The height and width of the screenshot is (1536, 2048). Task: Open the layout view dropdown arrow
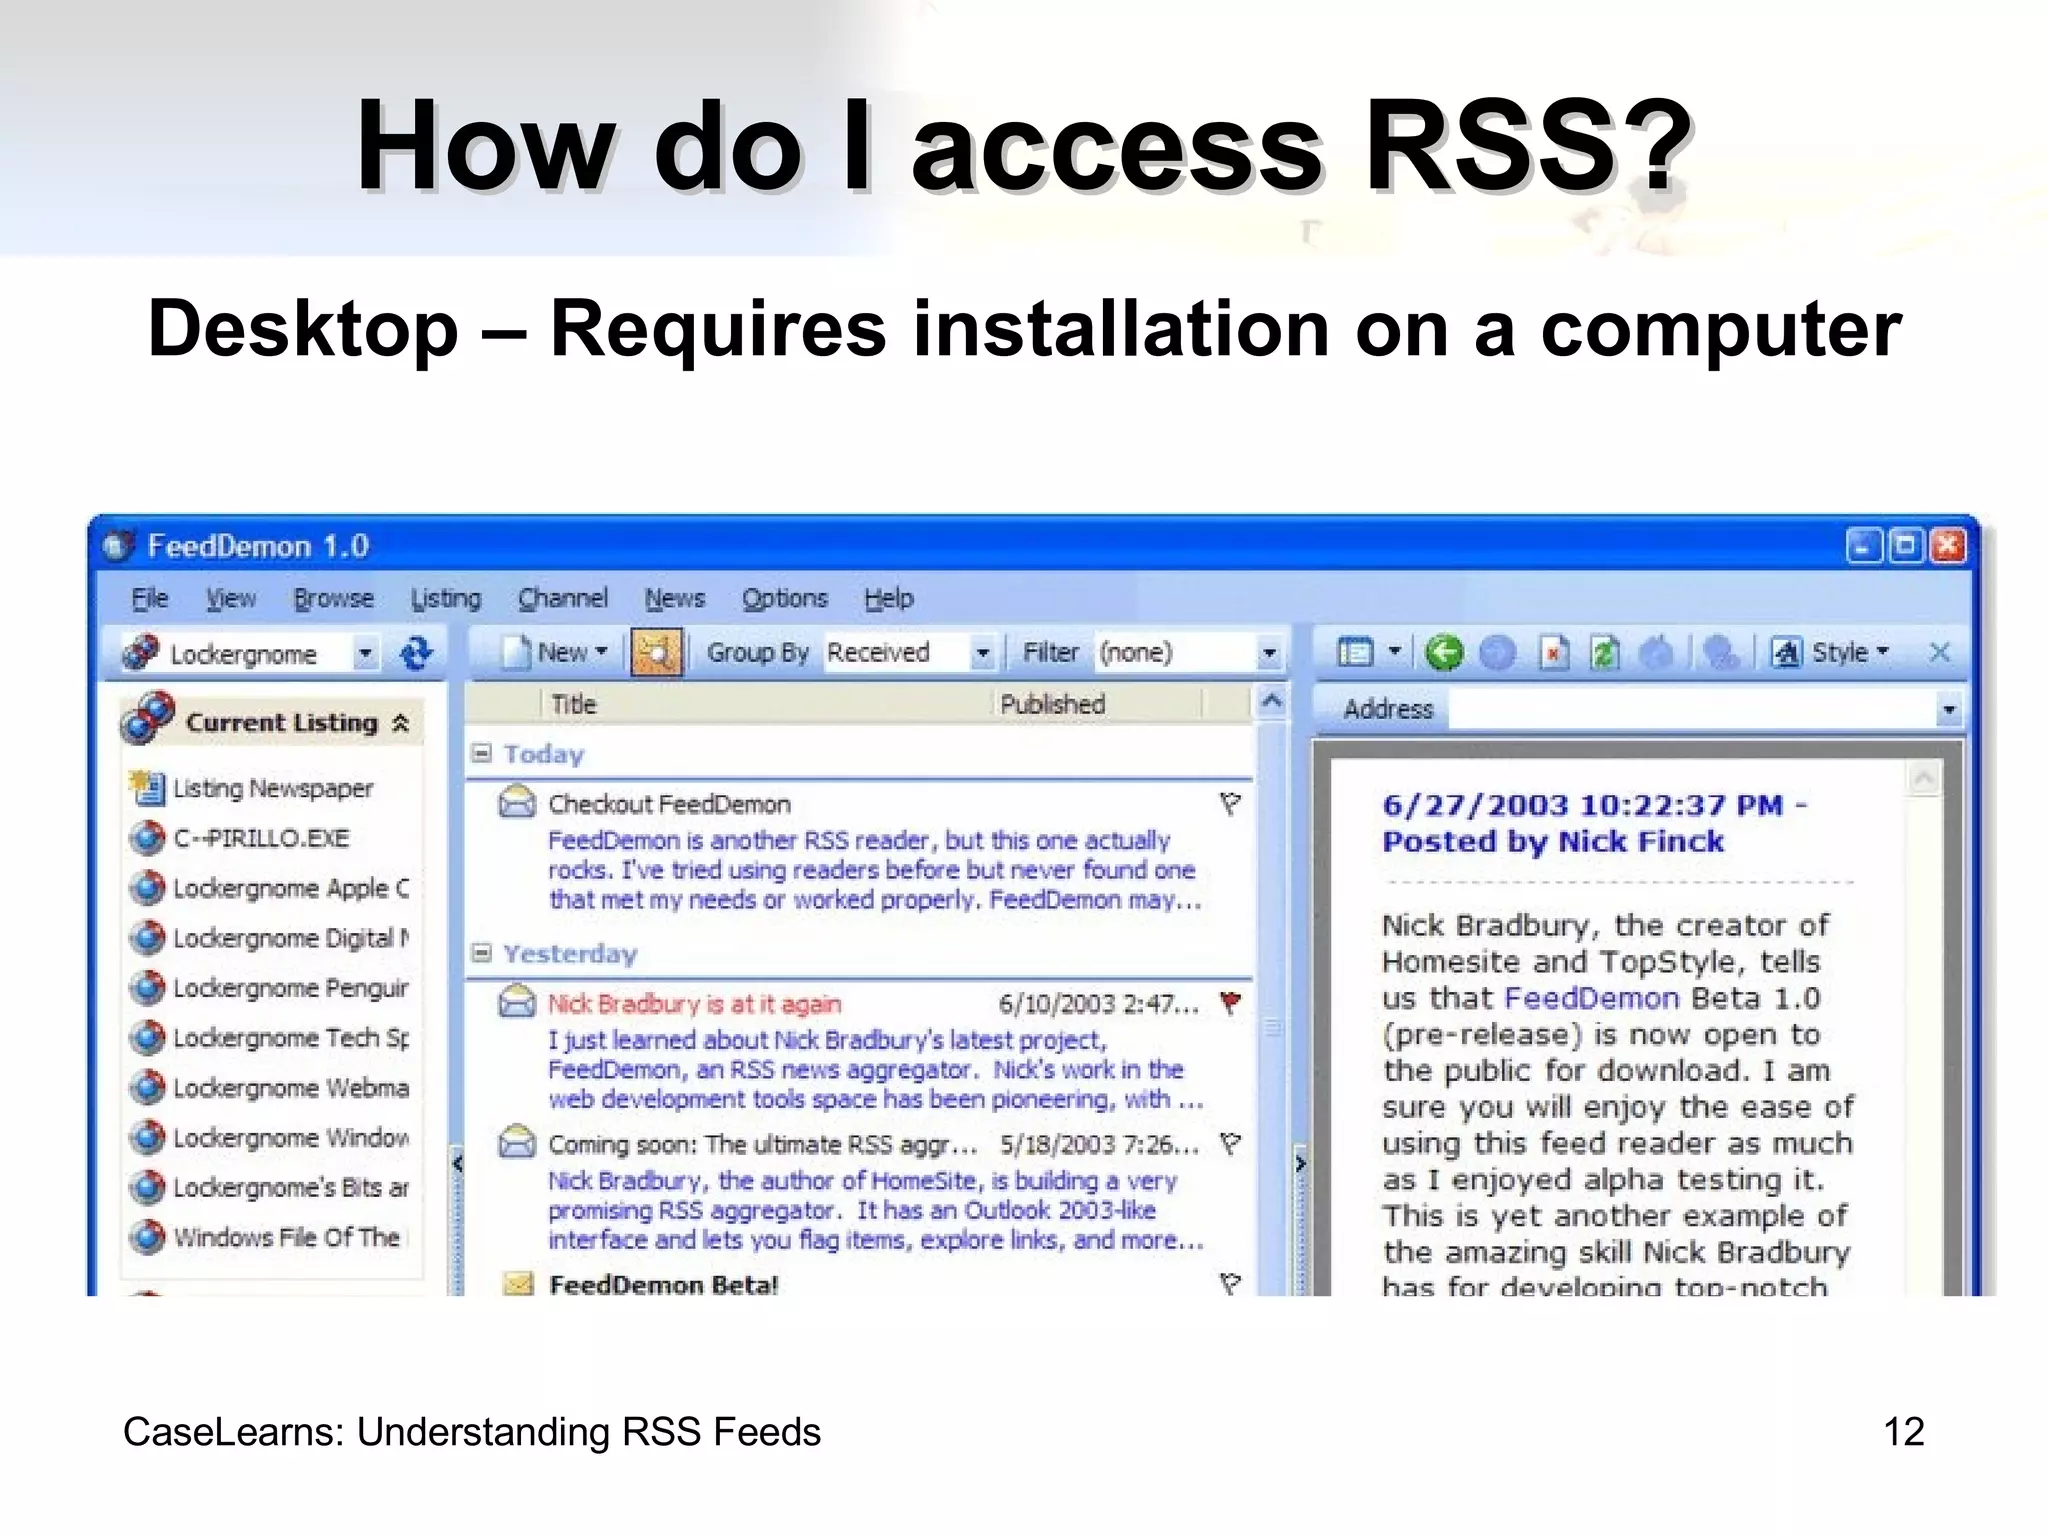pos(1394,652)
